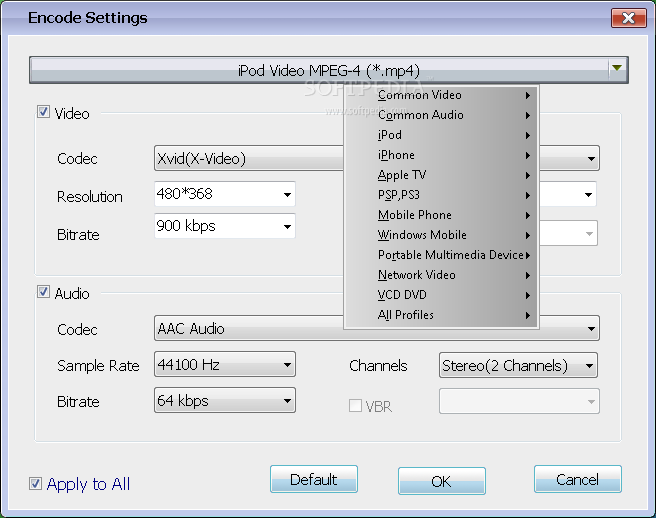656x518 pixels.
Task: Click the Apply to All label
Action: [x=88, y=484]
